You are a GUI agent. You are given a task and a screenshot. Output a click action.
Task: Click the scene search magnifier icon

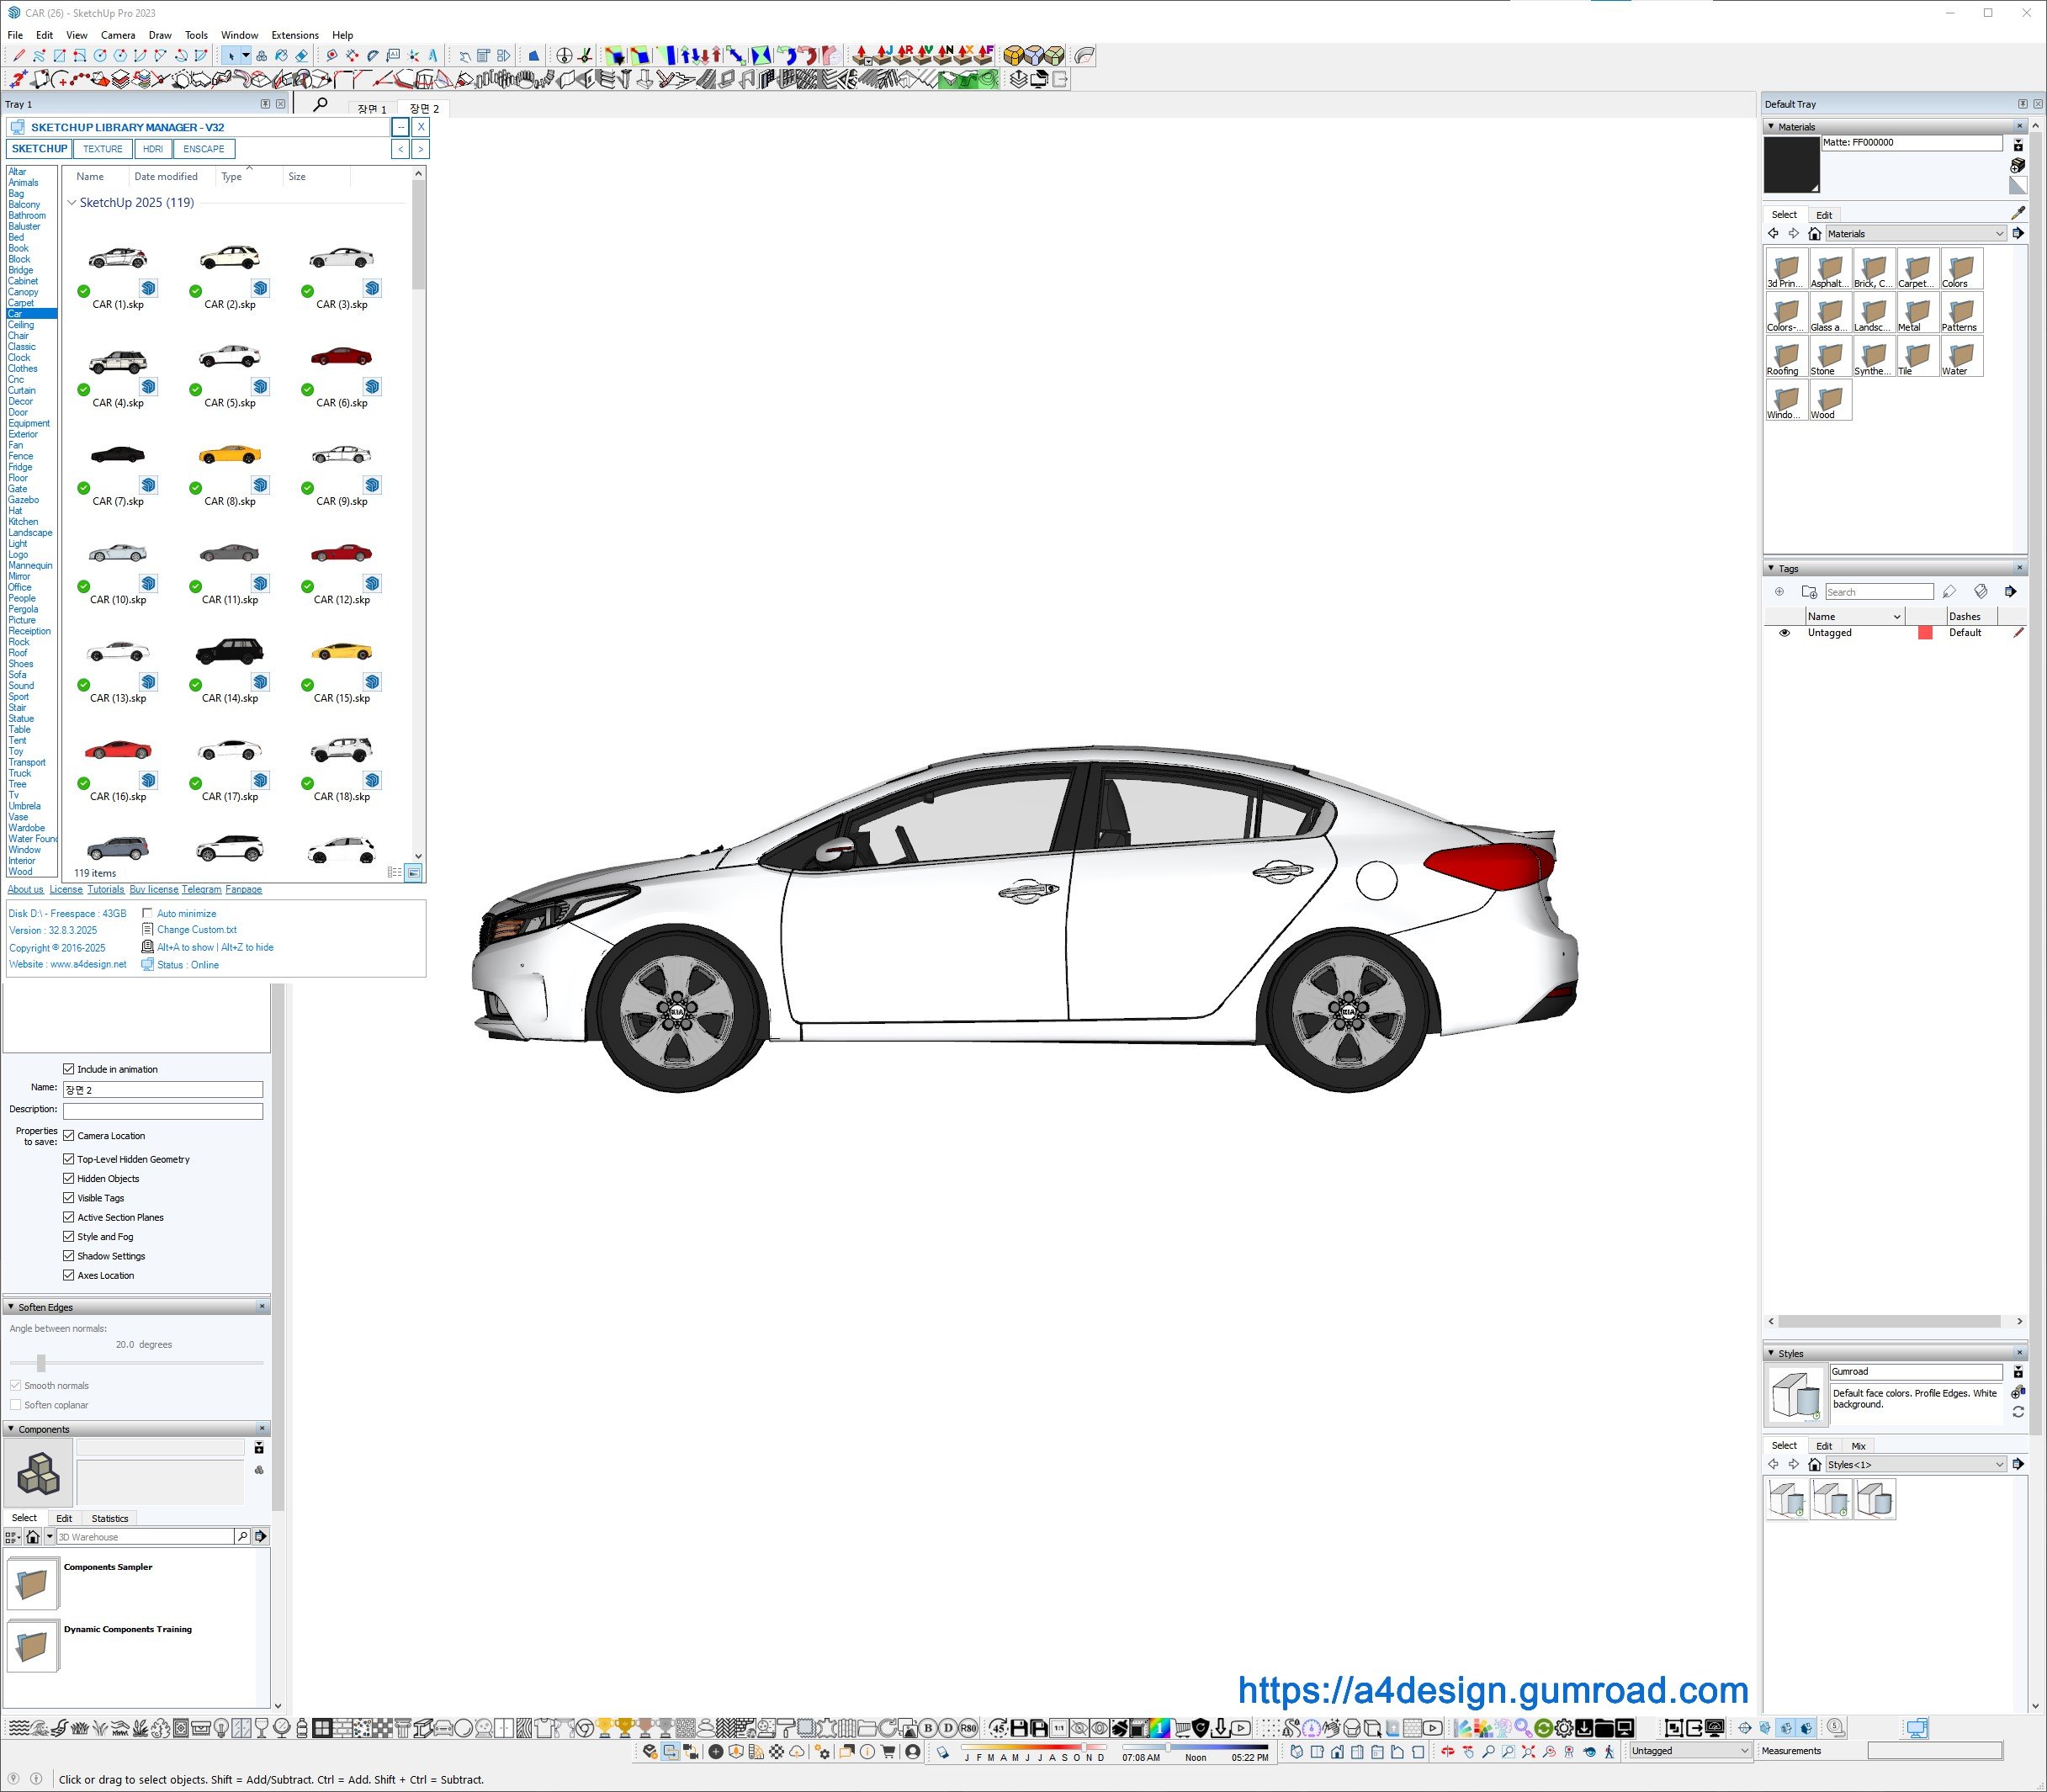[x=320, y=105]
